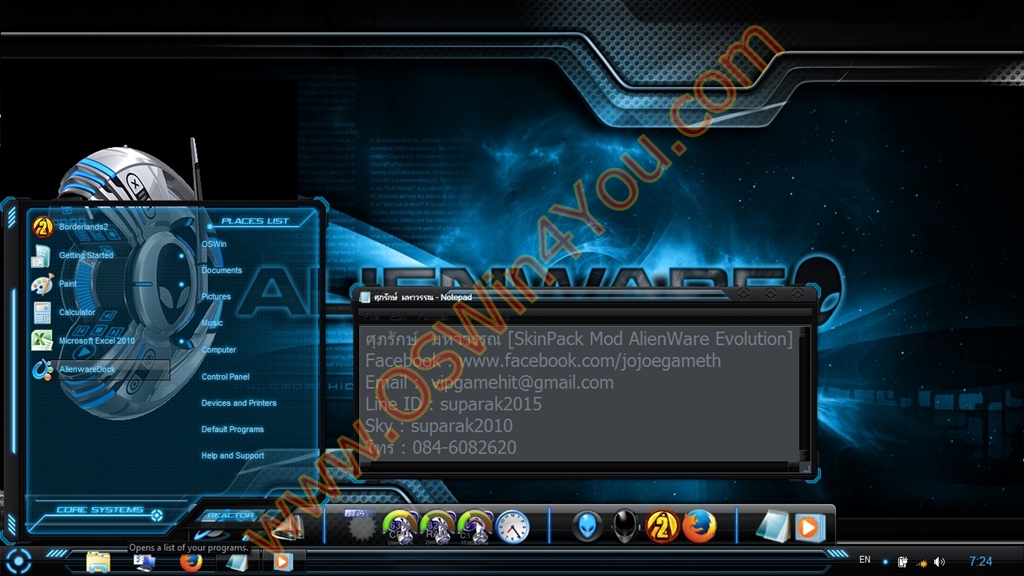Click the 7:24 clock in the taskbar

click(980, 562)
